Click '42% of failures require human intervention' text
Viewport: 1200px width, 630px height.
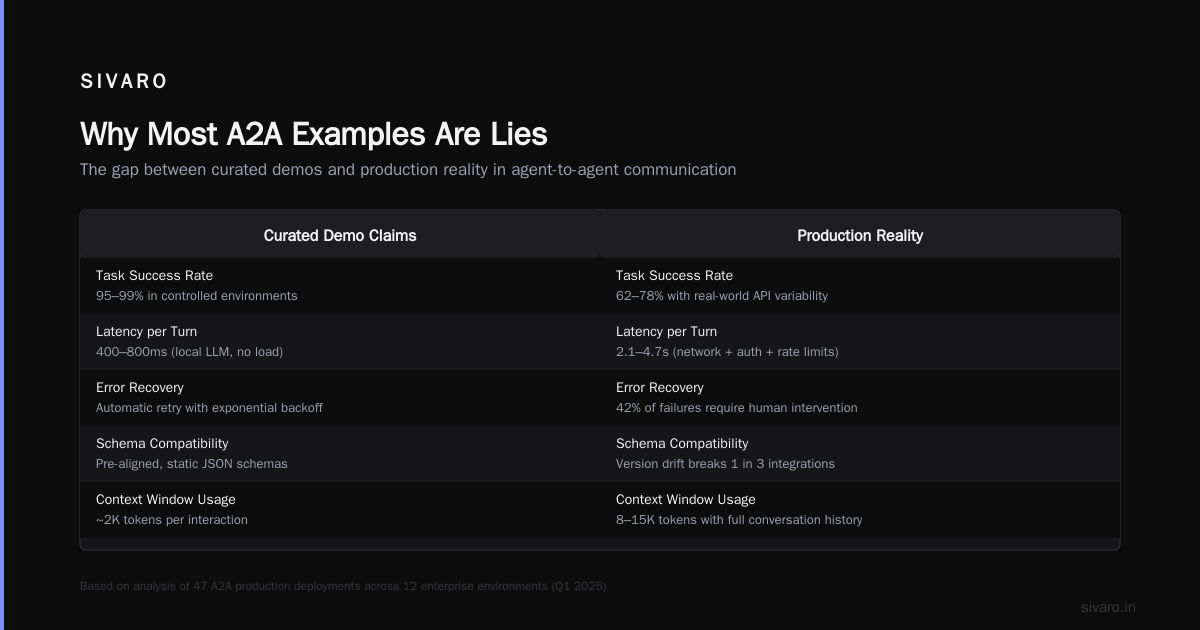coord(737,408)
